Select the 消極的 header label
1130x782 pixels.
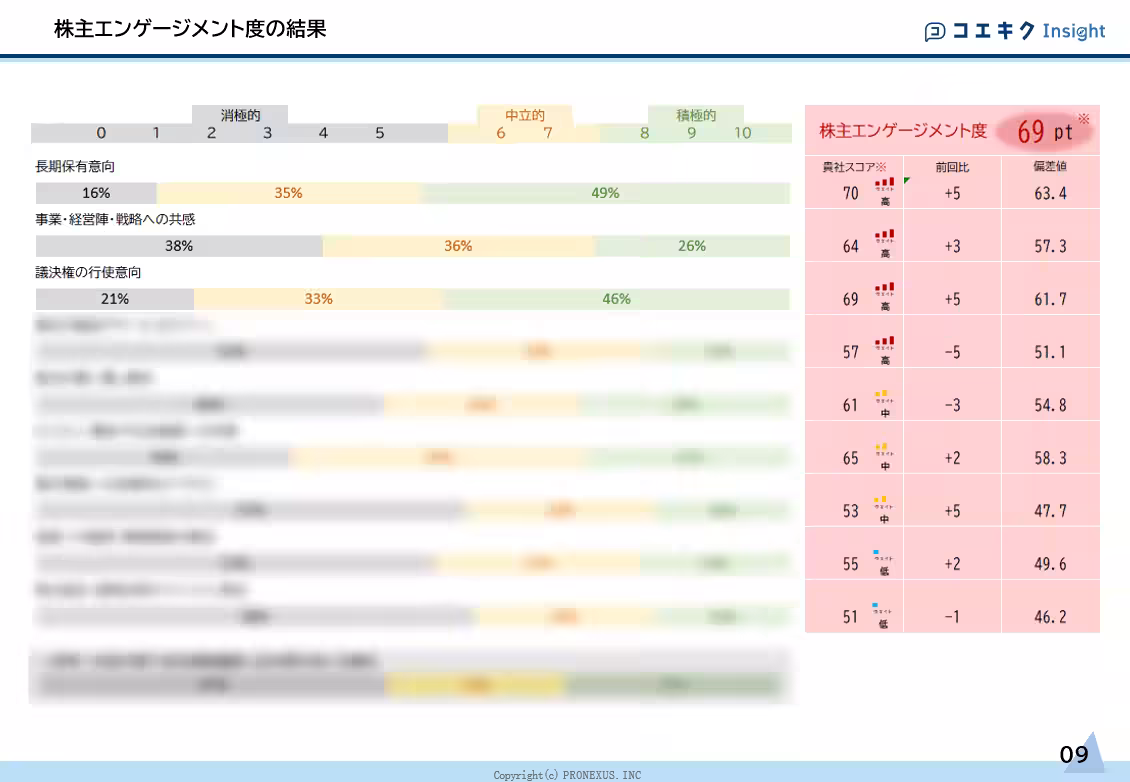pos(240,115)
